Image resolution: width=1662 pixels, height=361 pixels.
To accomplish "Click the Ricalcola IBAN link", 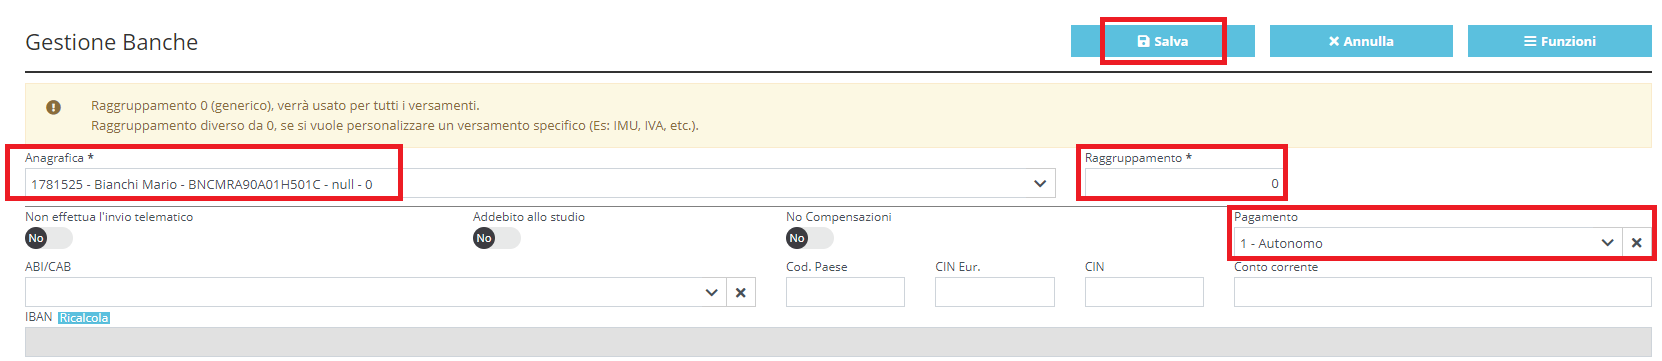I will point(84,318).
